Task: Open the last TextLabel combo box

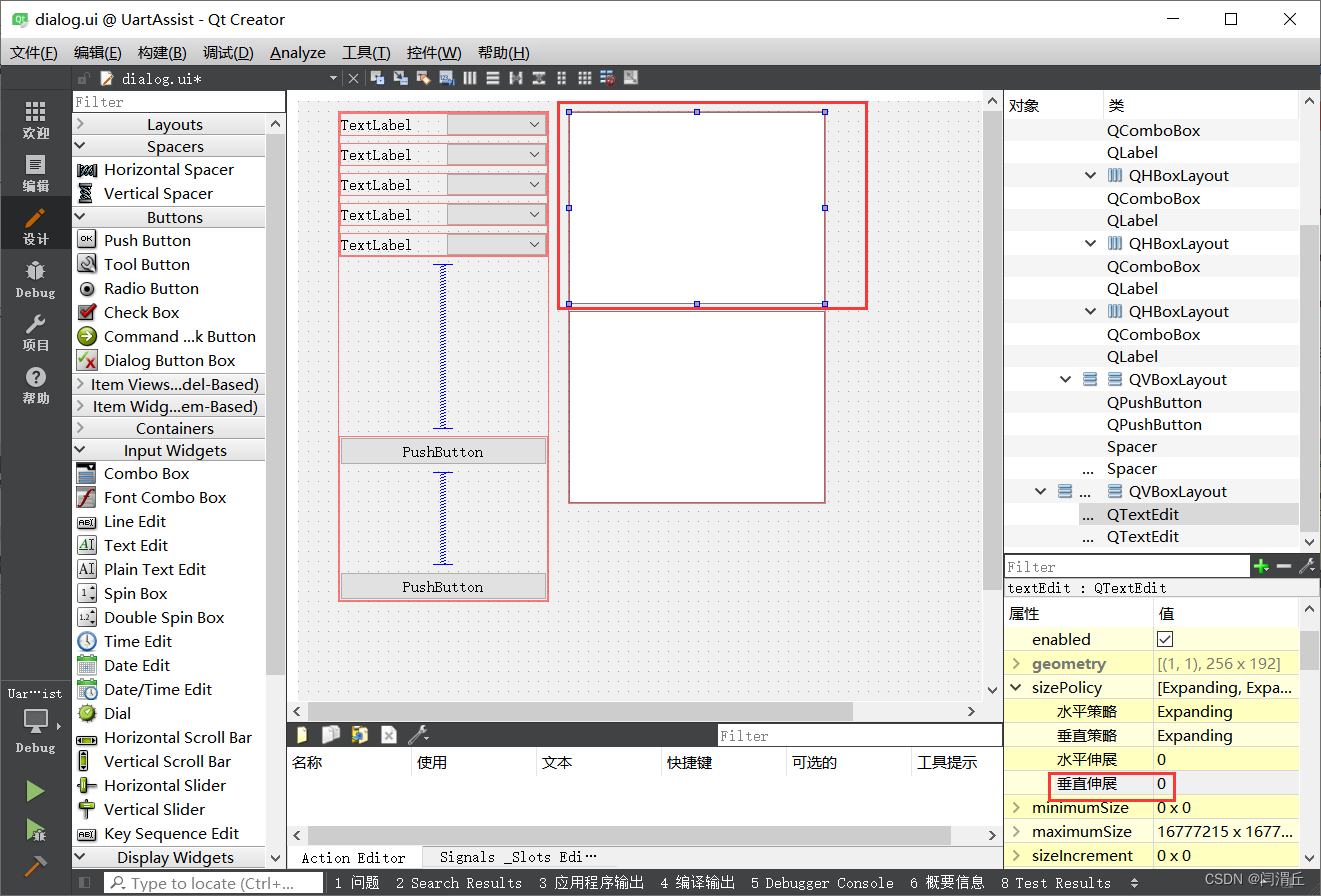Action: click(496, 245)
